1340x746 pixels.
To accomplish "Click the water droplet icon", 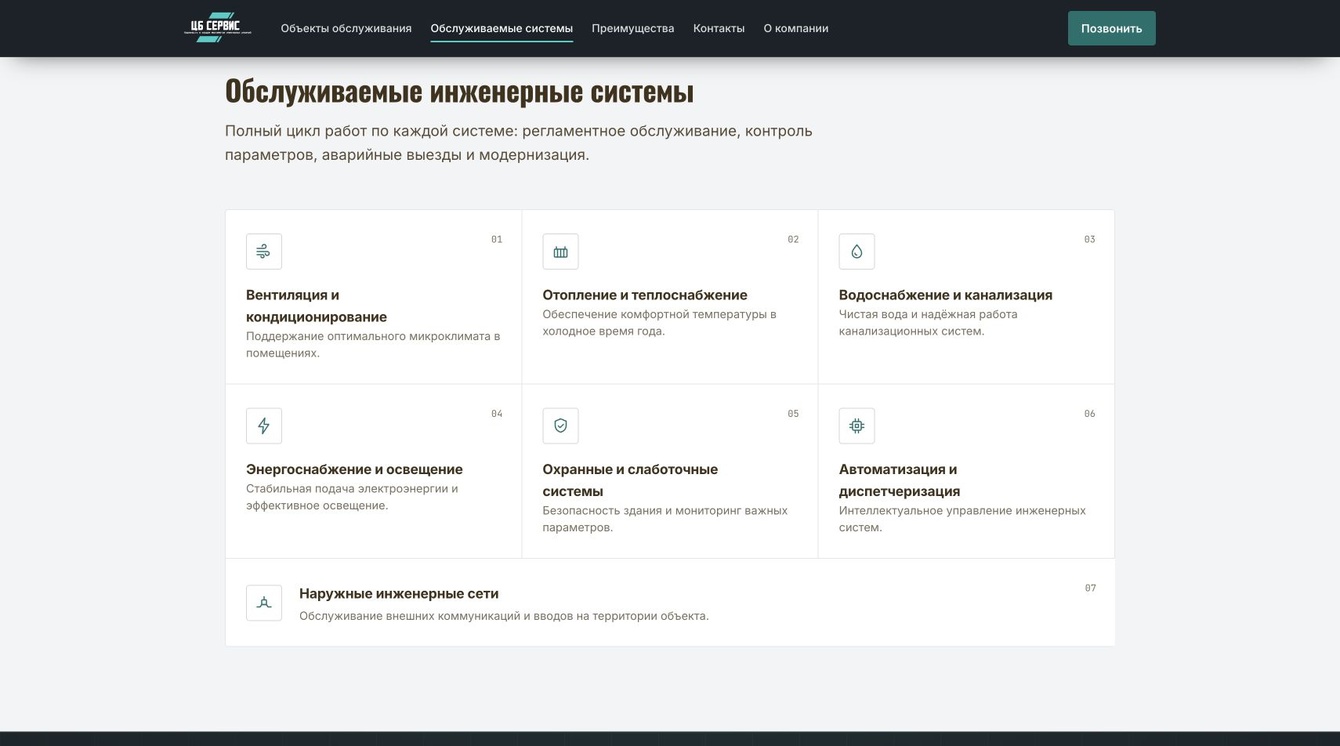I will coord(857,252).
